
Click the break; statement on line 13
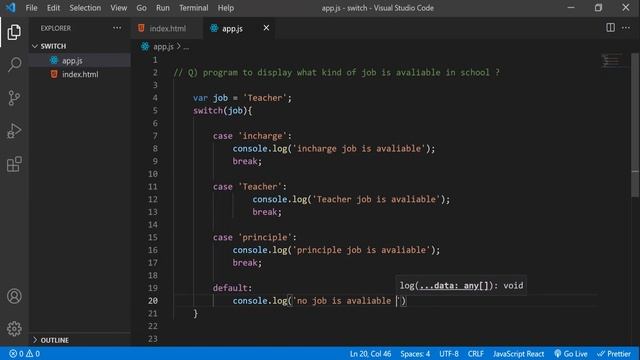coord(267,211)
